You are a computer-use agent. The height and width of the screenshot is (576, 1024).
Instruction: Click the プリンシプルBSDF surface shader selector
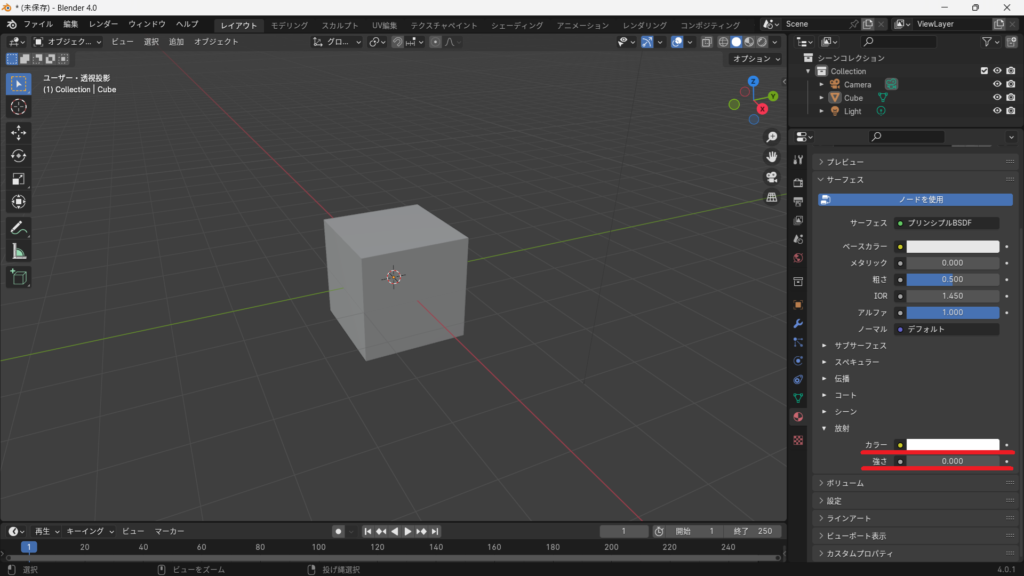(946, 223)
